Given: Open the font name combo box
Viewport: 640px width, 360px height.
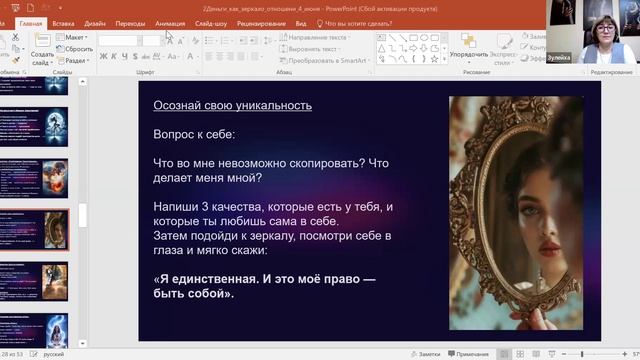Looking at the screenshot, I should [x=120, y=40].
